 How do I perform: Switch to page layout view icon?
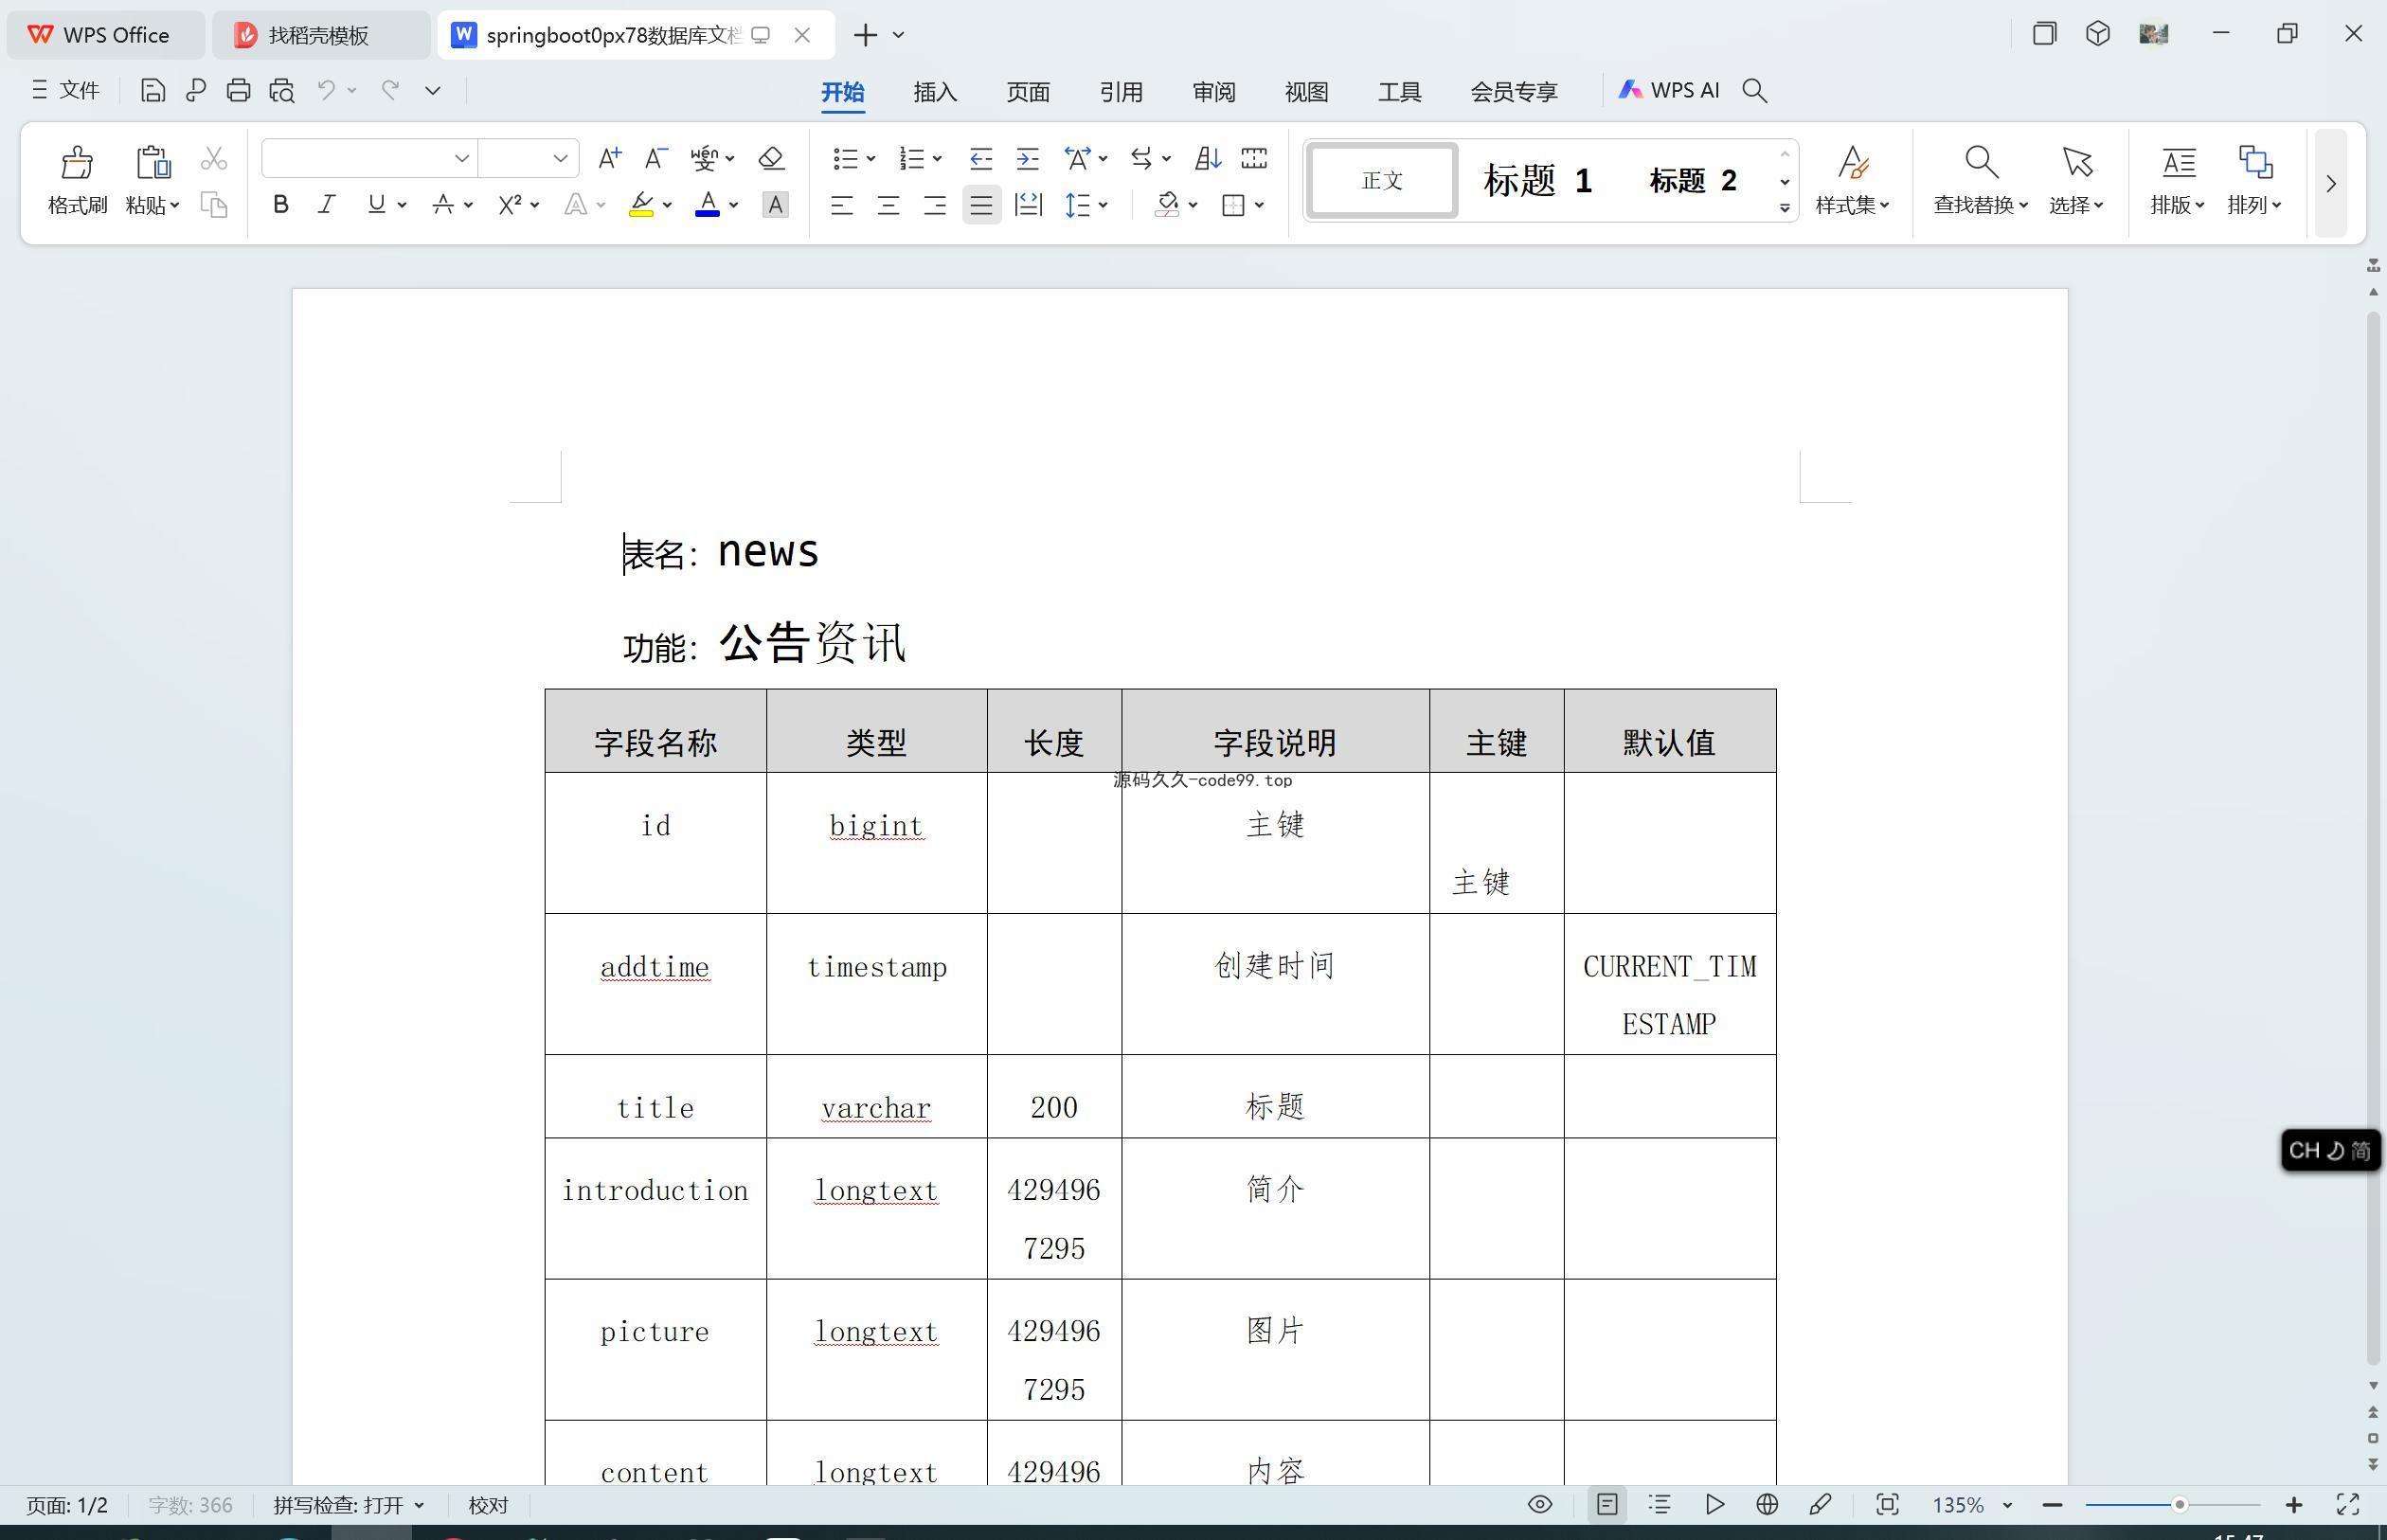click(x=1607, y=1504)
